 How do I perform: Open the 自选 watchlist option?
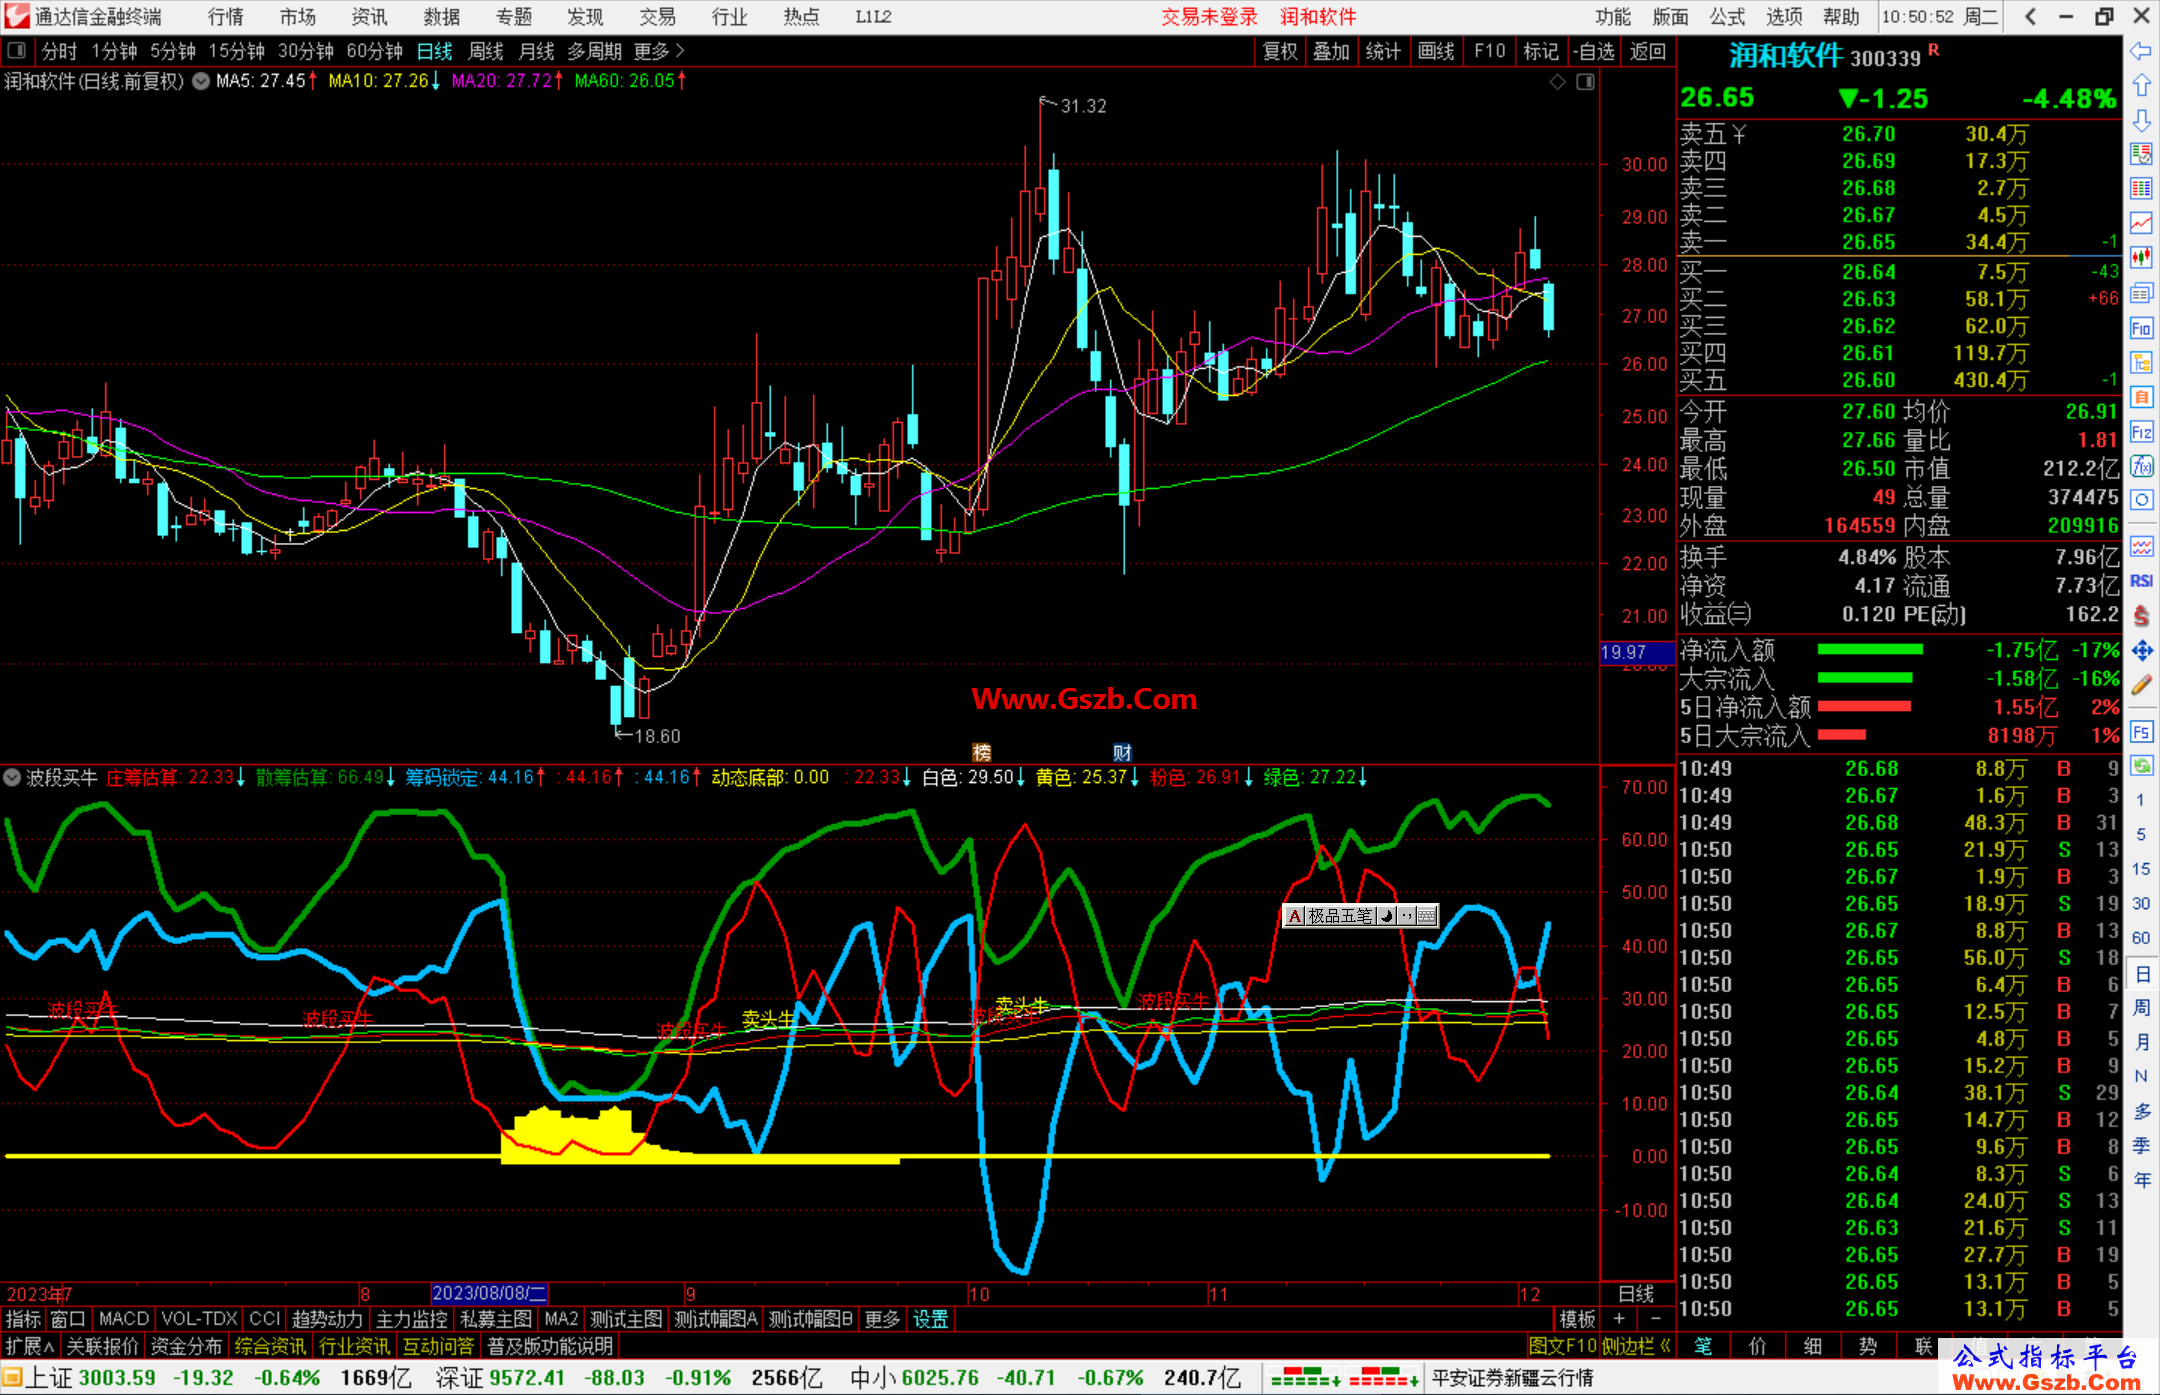point(1594,51)
